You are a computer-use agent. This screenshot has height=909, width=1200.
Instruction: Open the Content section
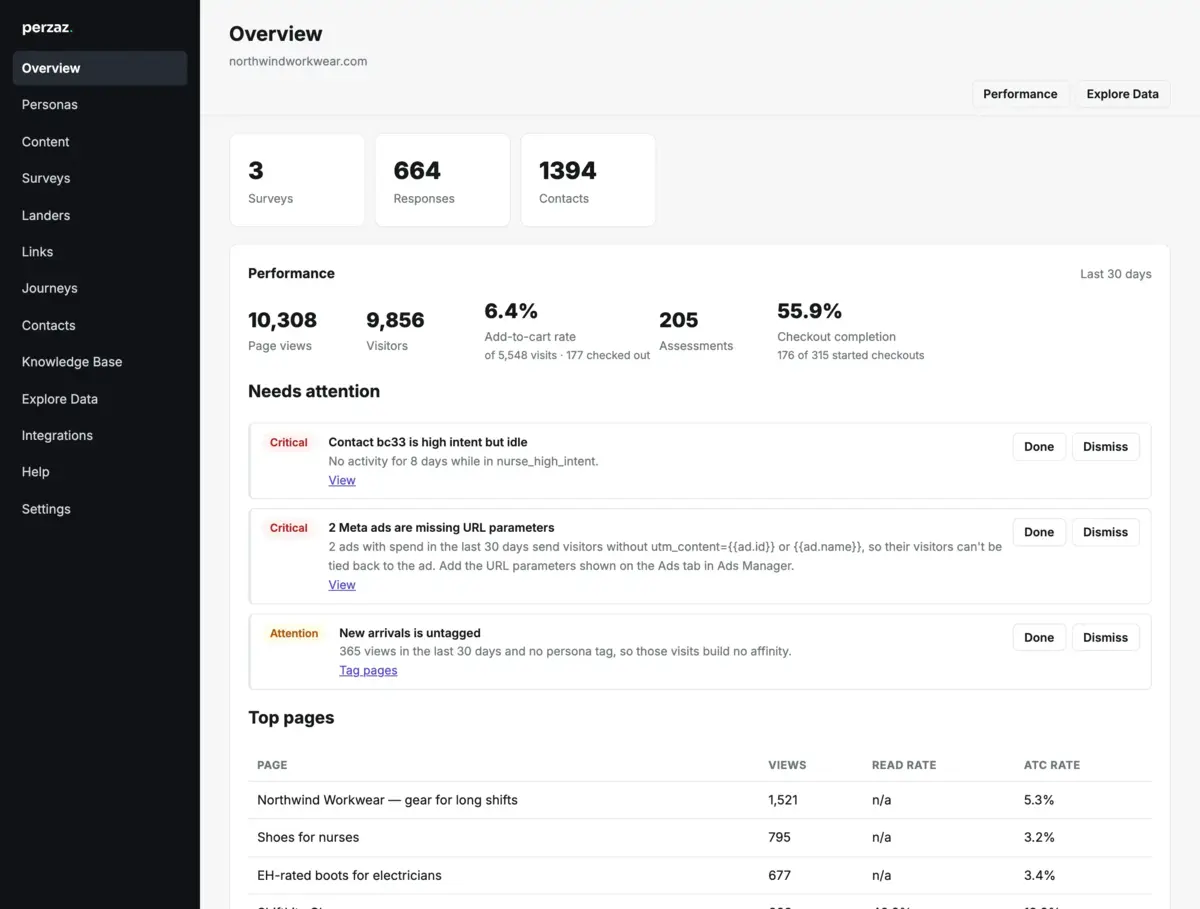[x=100, y=142]
